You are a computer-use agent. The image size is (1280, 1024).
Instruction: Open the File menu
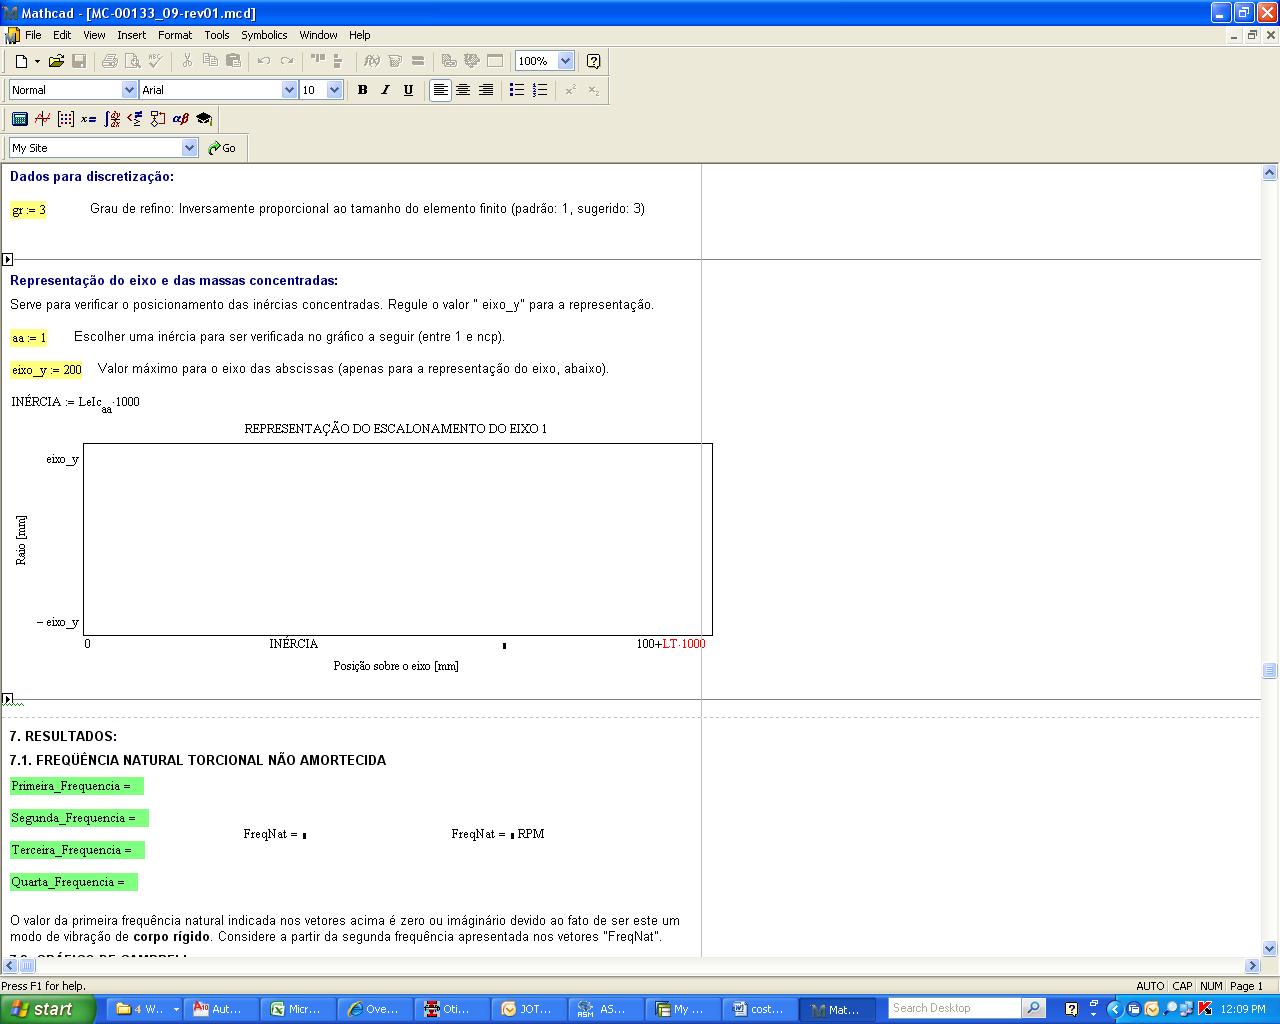coord(33,35)
